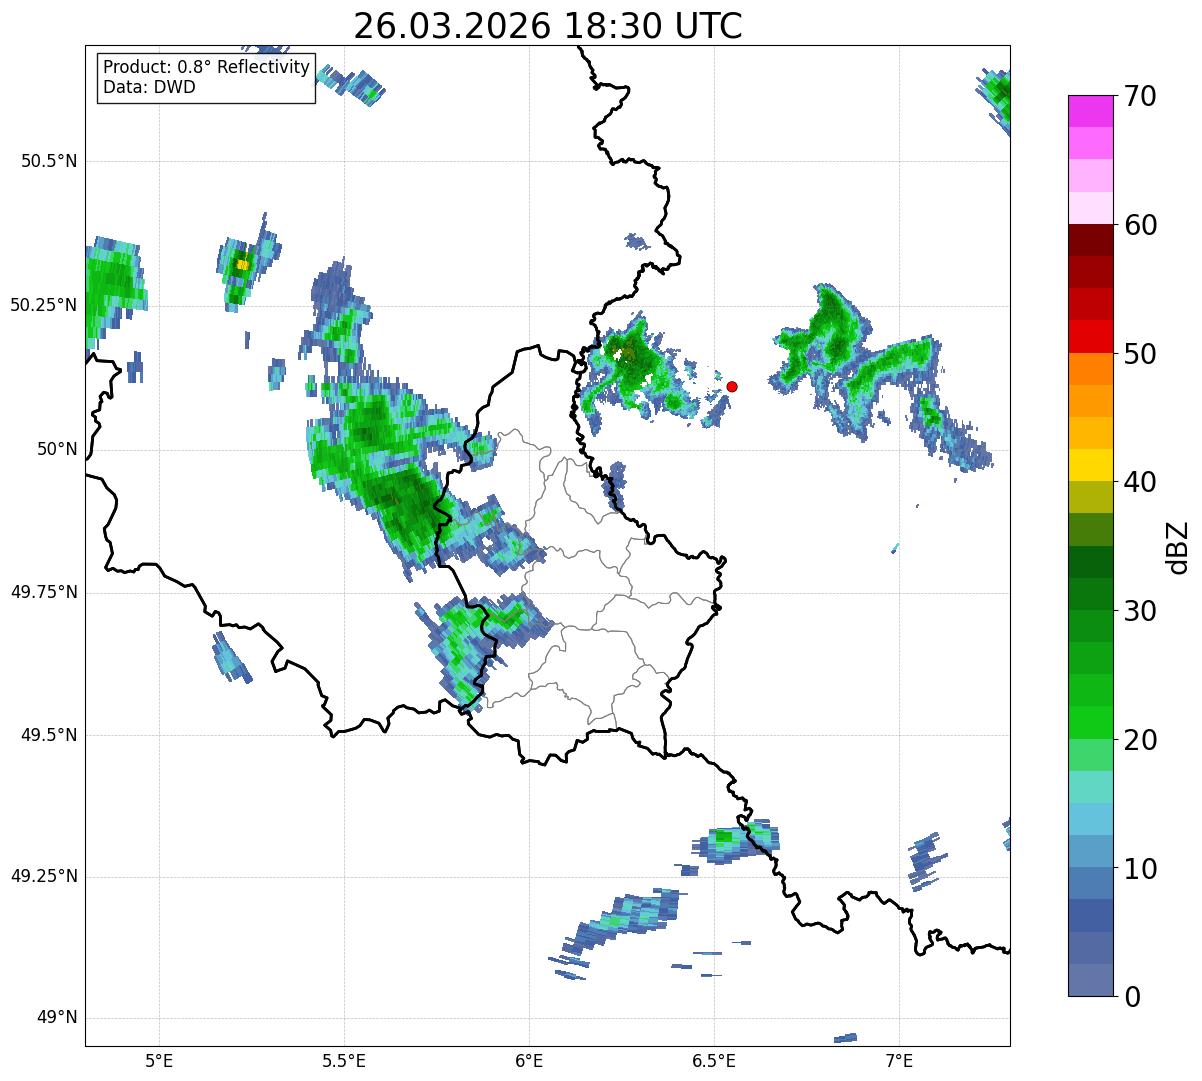The width and height of the screenshot is (1202, 1081).
Task: Click the orange colorbar segment just below 50
Action: [x=1090, y=369]
